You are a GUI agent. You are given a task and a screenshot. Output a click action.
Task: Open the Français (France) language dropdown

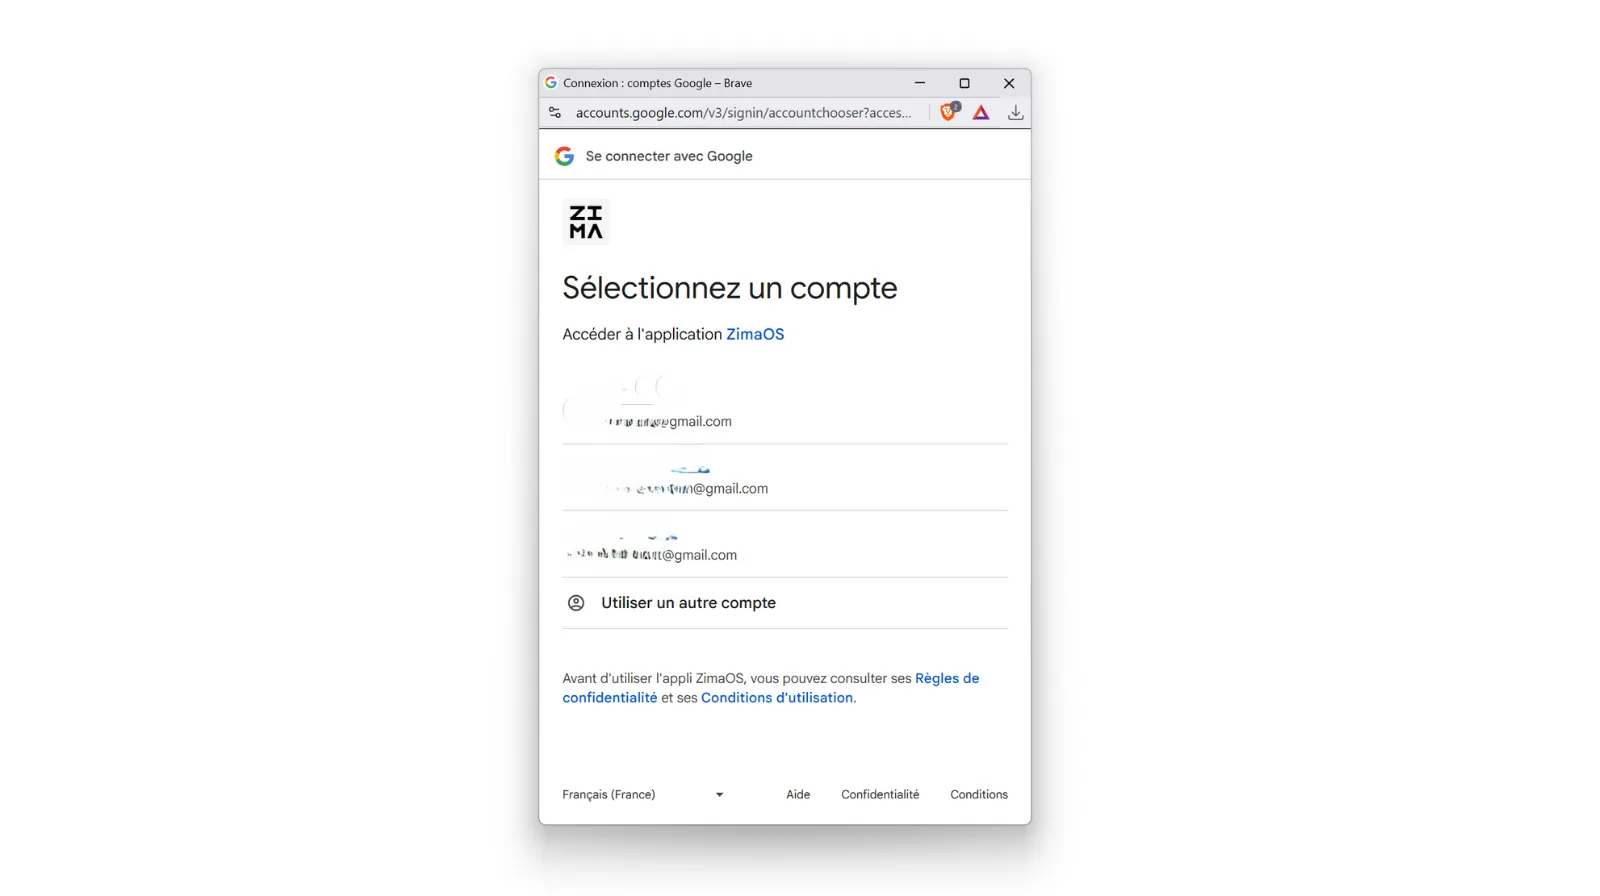[609, 794]
